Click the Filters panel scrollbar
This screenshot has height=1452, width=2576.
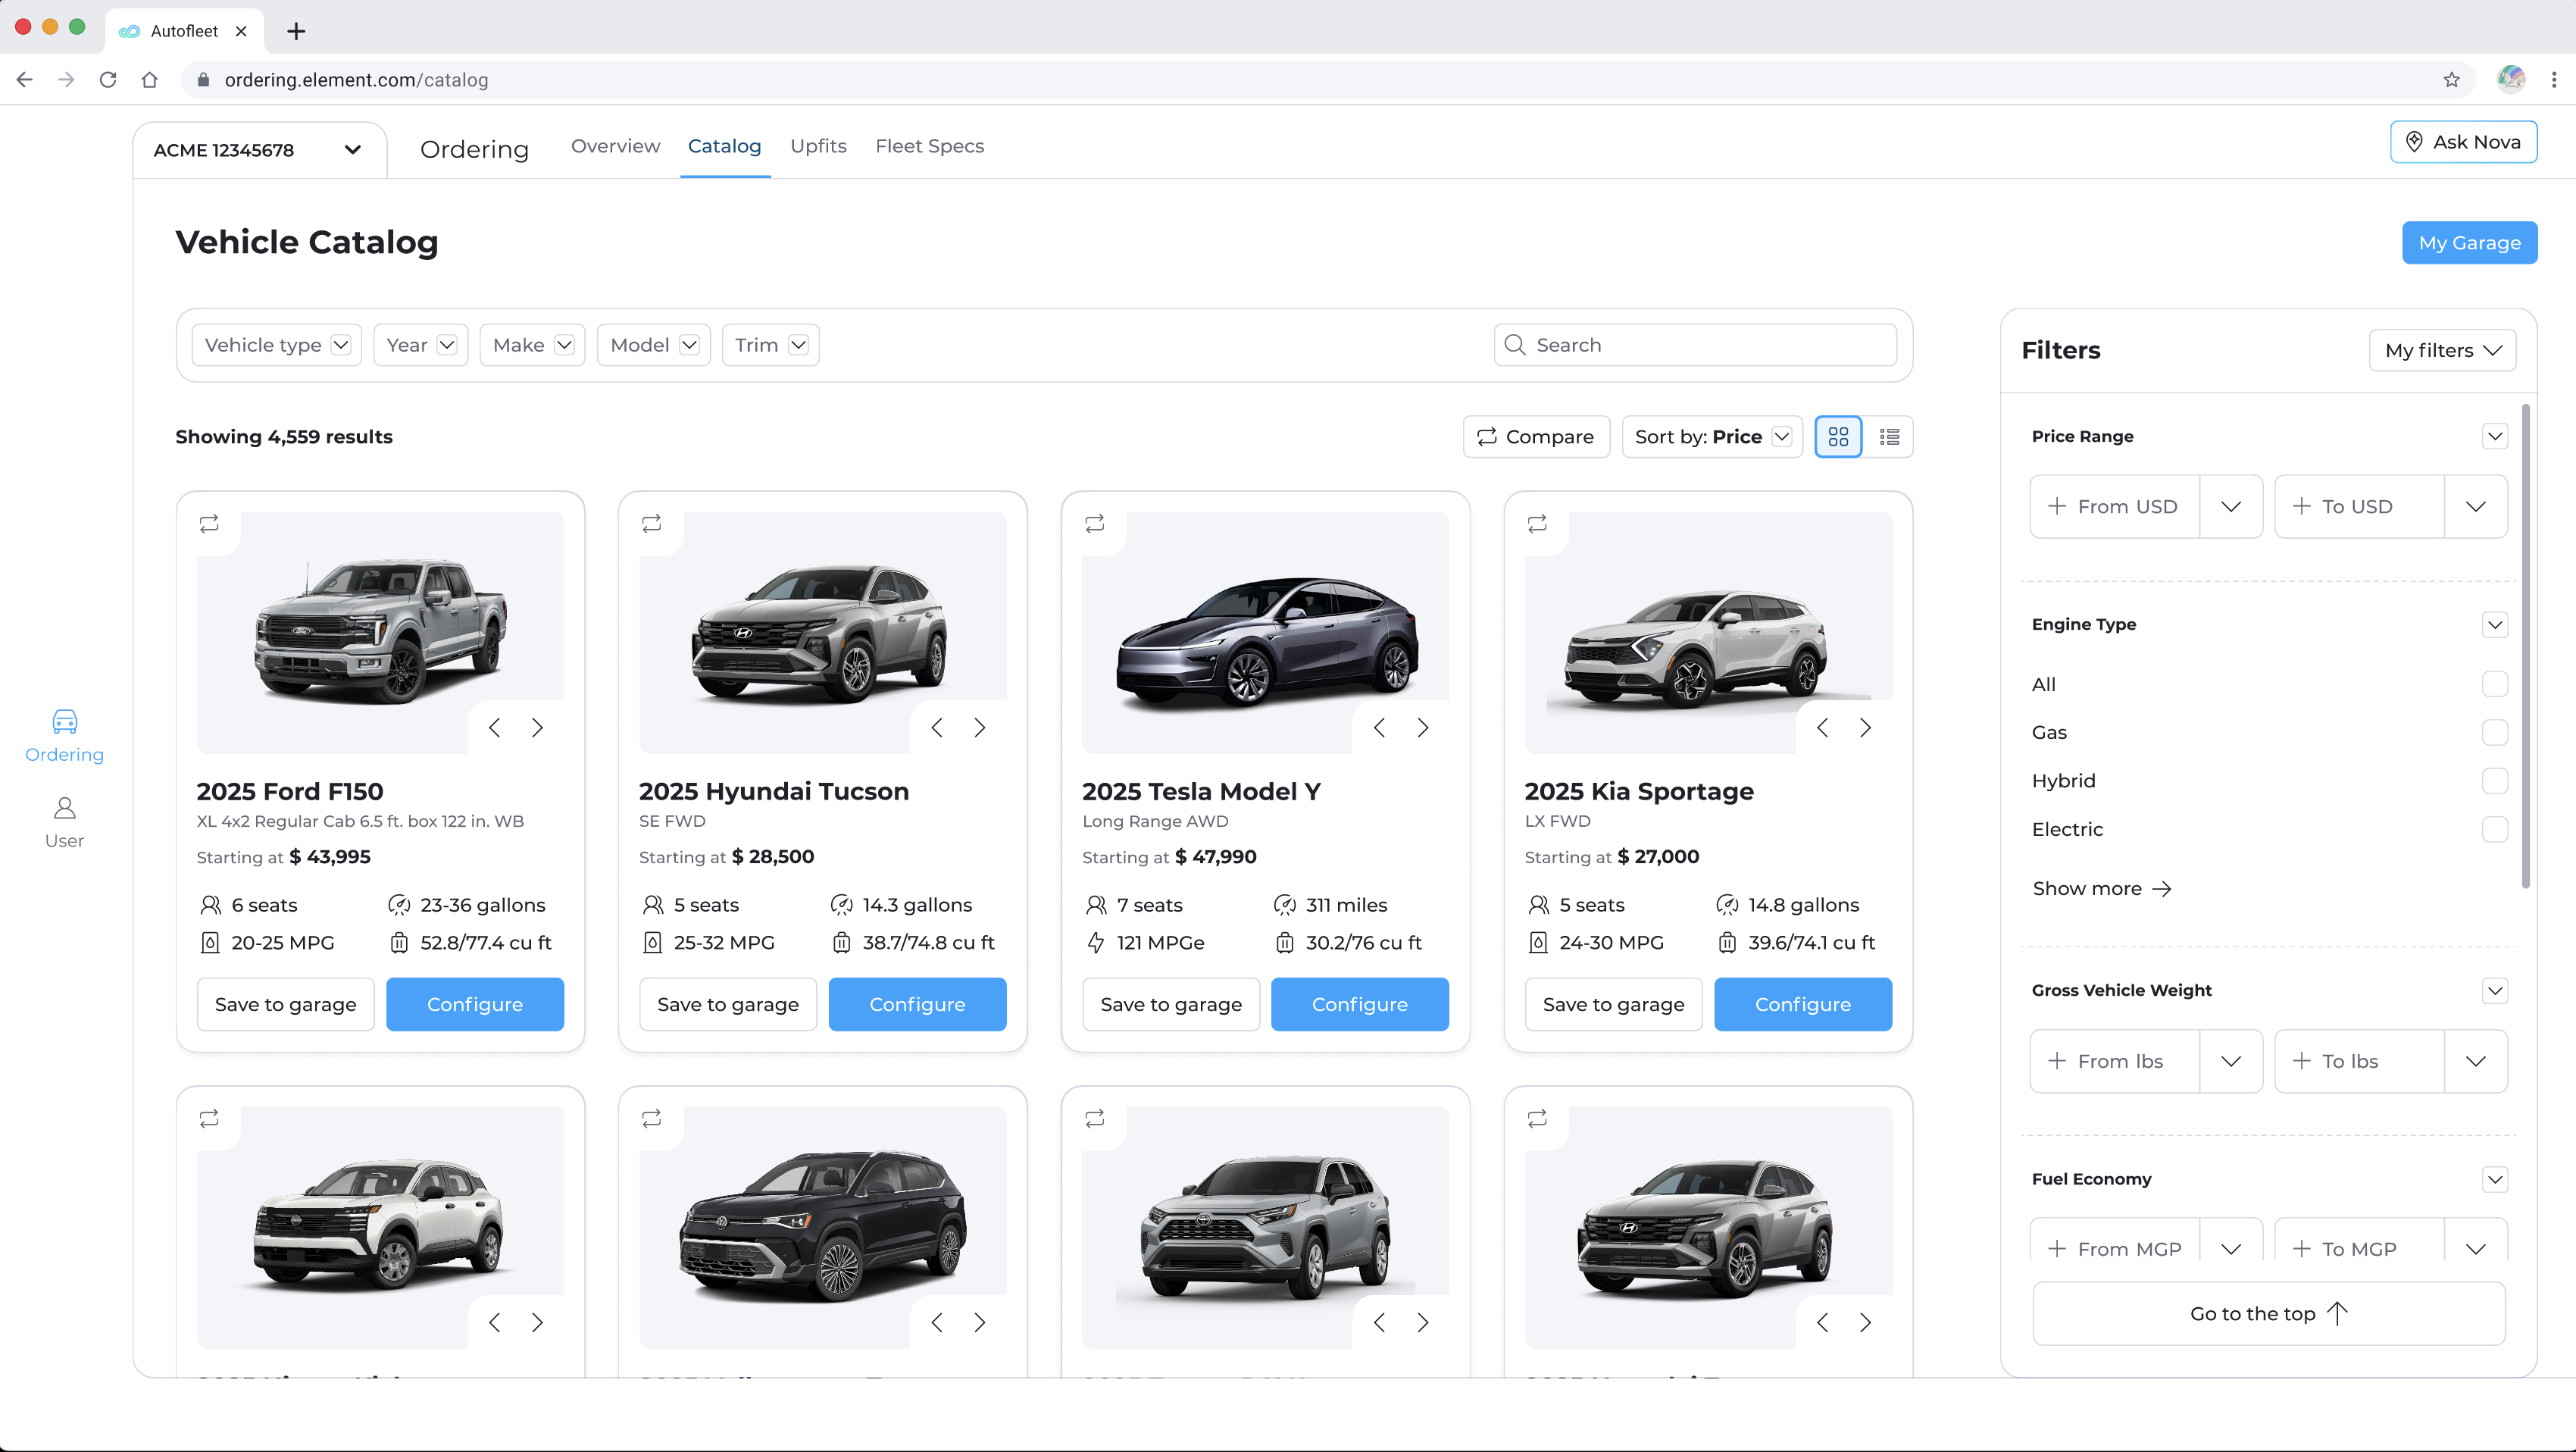[2525, 646]
